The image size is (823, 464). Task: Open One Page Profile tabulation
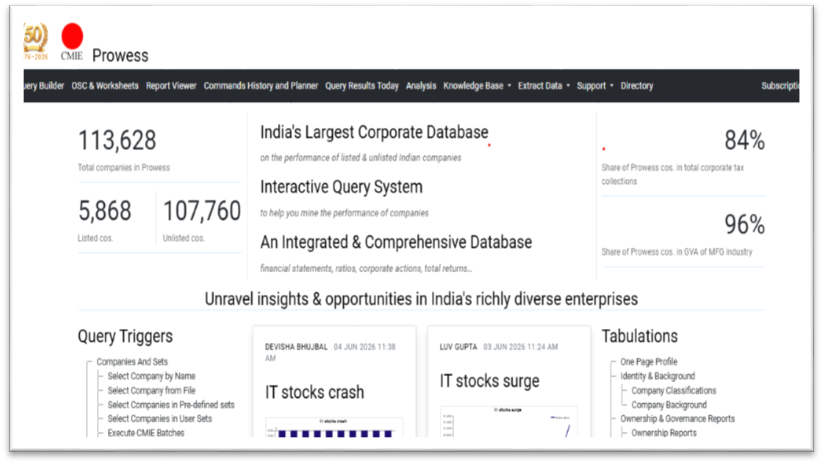[x=649, y=362]
